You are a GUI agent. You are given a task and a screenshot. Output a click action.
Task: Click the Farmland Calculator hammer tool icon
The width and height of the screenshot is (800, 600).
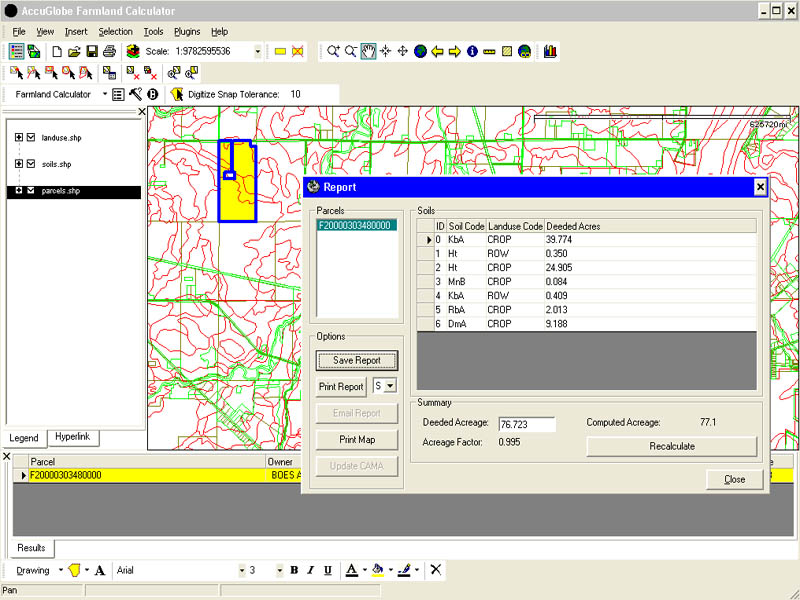tap(135, 94)
